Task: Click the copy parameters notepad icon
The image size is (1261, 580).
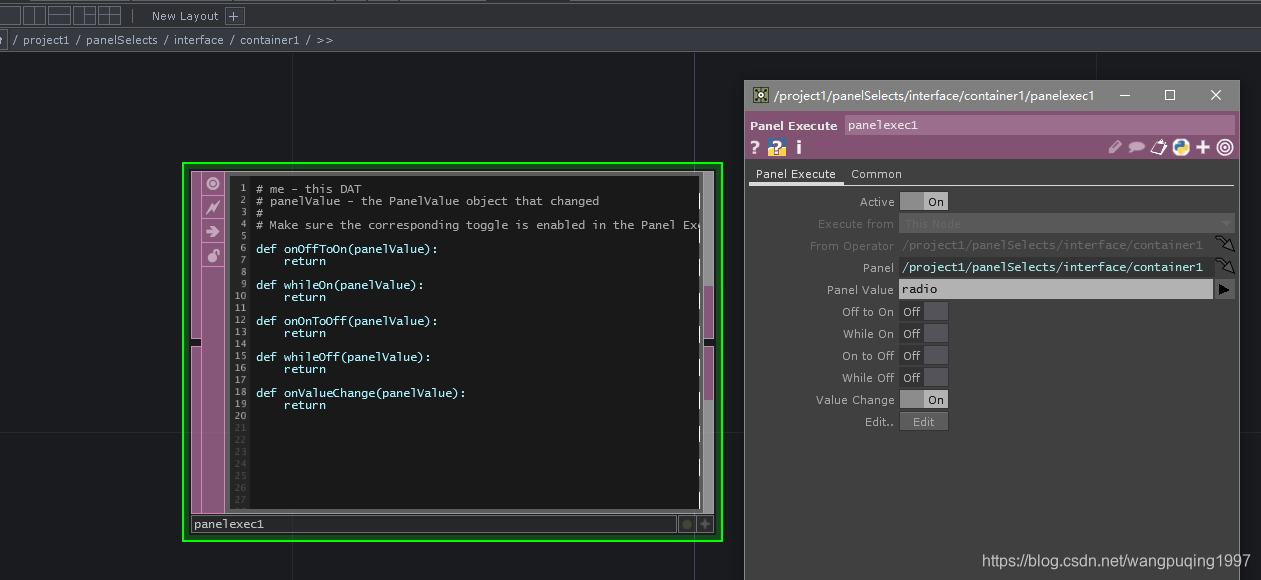Action: pos(1159,147)
